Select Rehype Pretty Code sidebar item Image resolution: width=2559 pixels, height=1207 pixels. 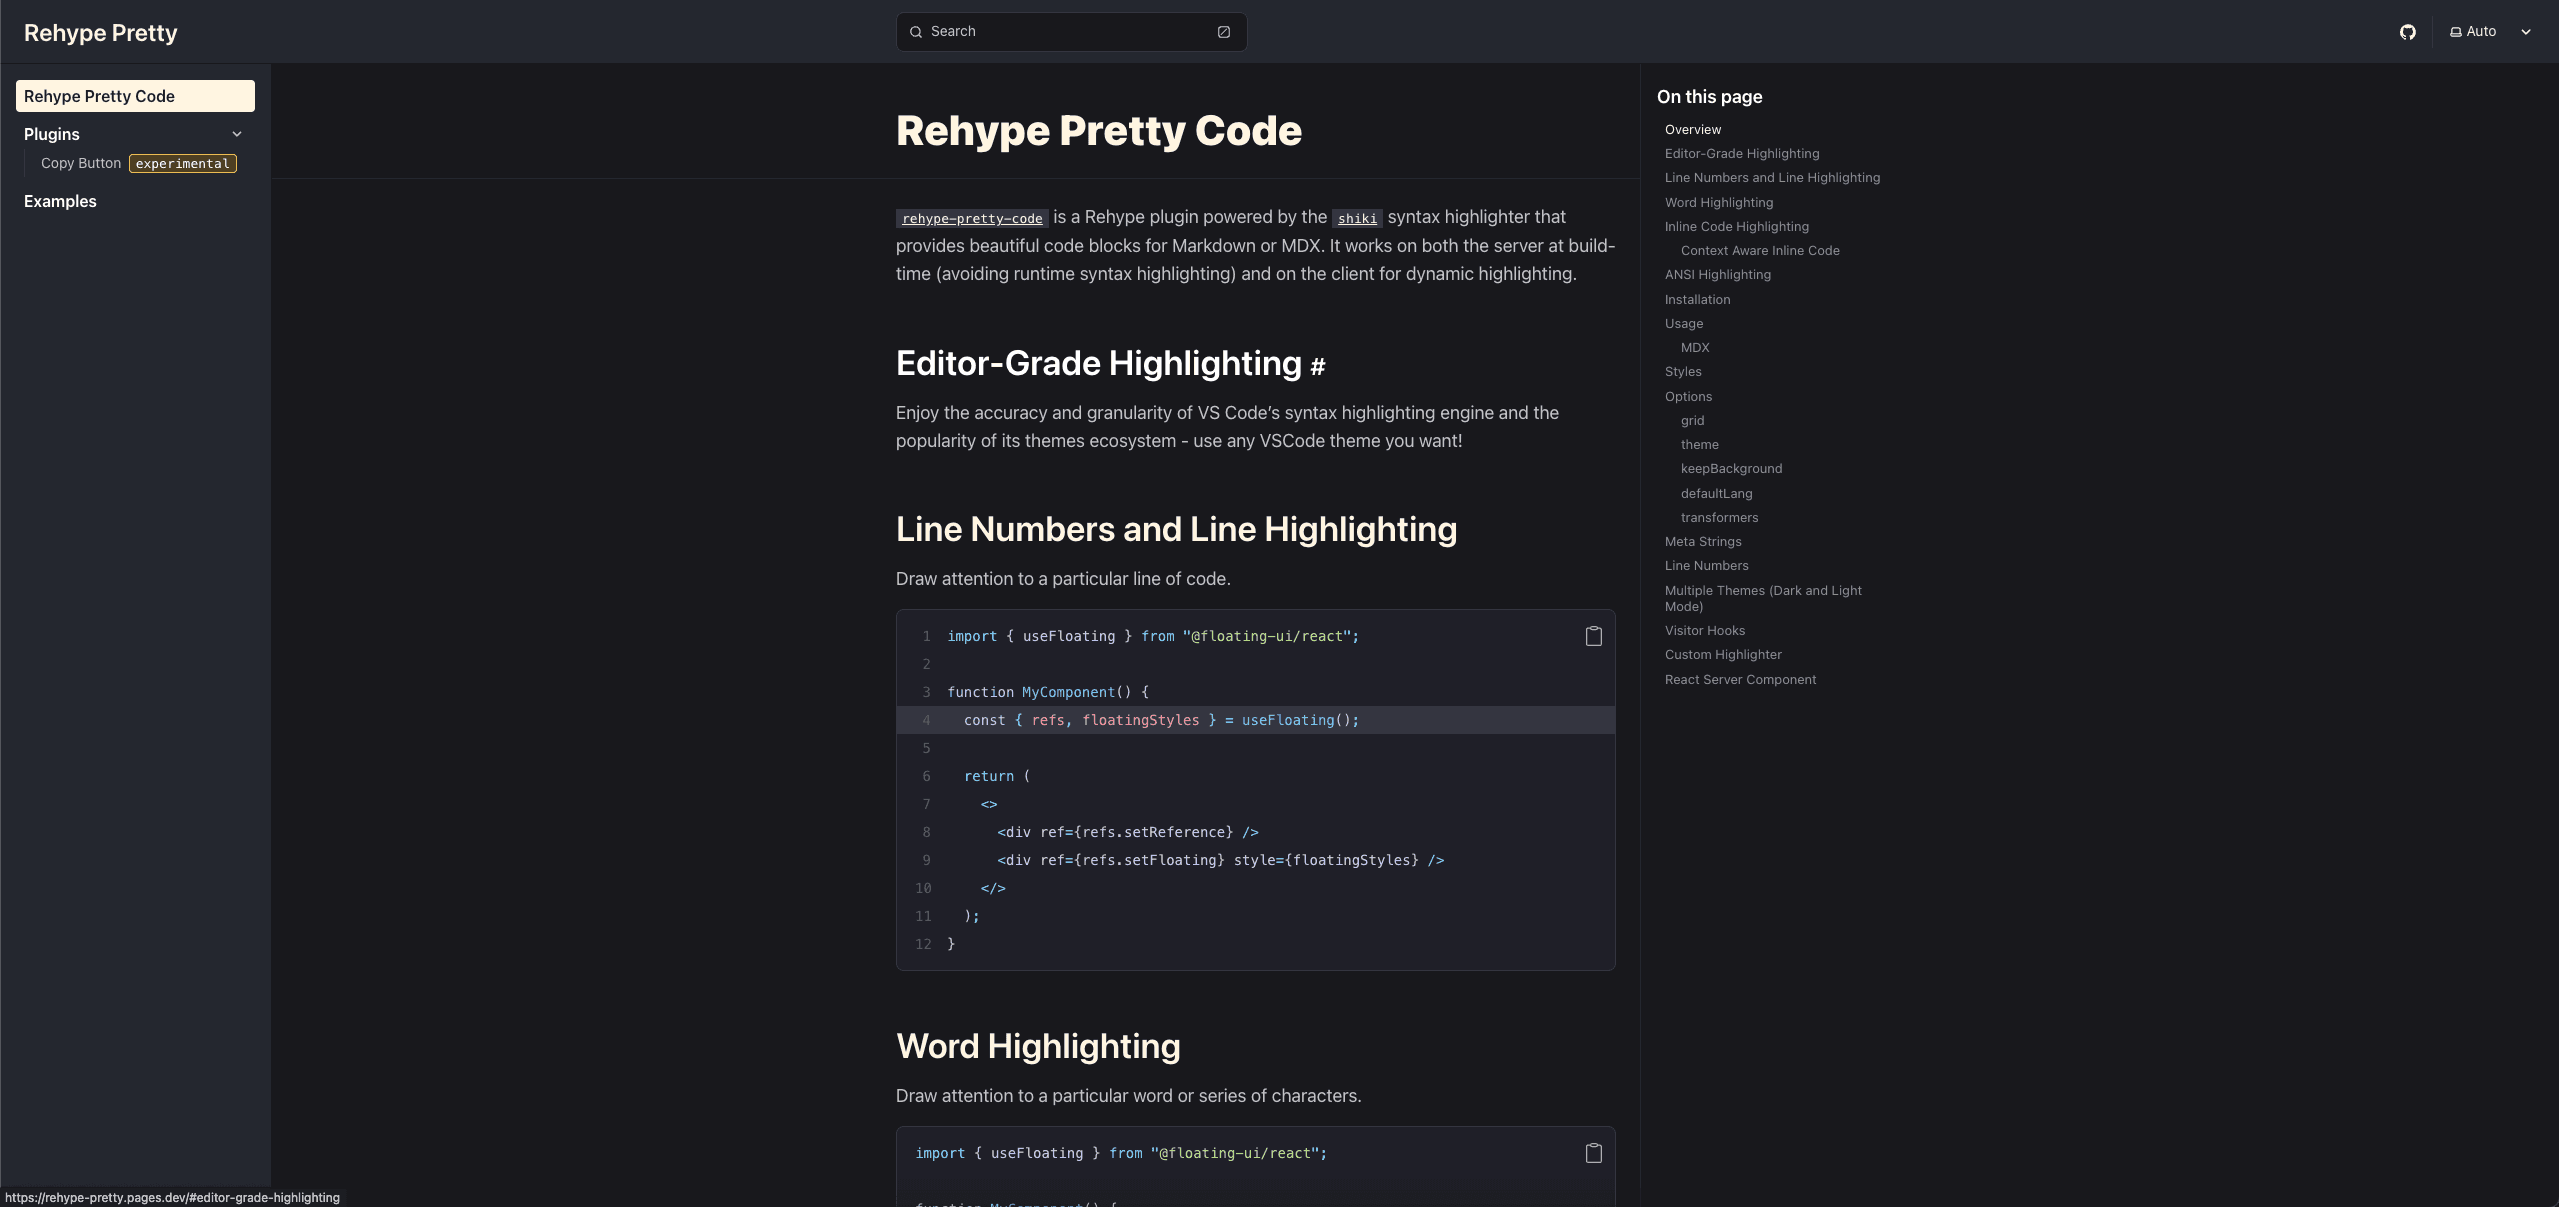point(135,96)
